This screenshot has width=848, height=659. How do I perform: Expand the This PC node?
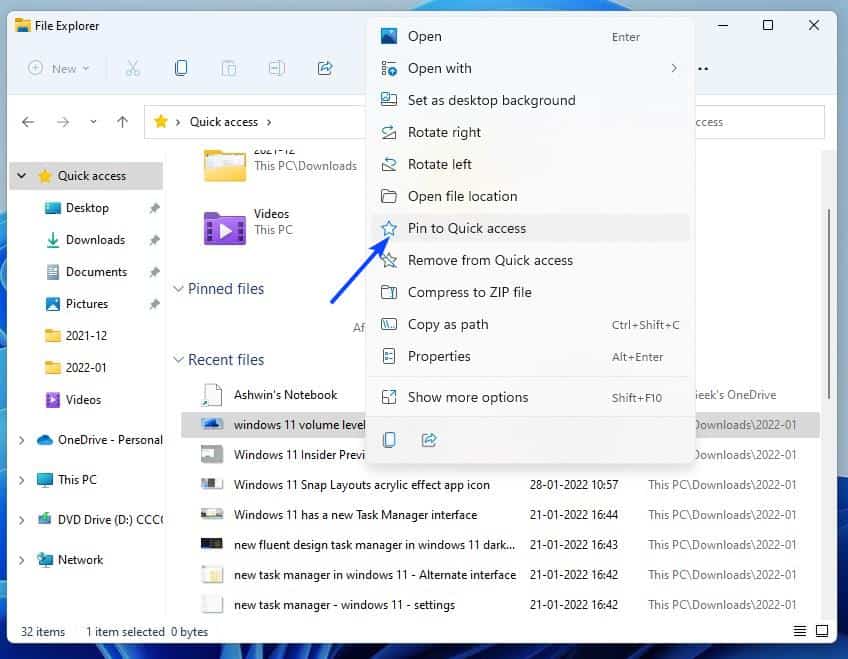pyautogui.click(x=22, y=480)
